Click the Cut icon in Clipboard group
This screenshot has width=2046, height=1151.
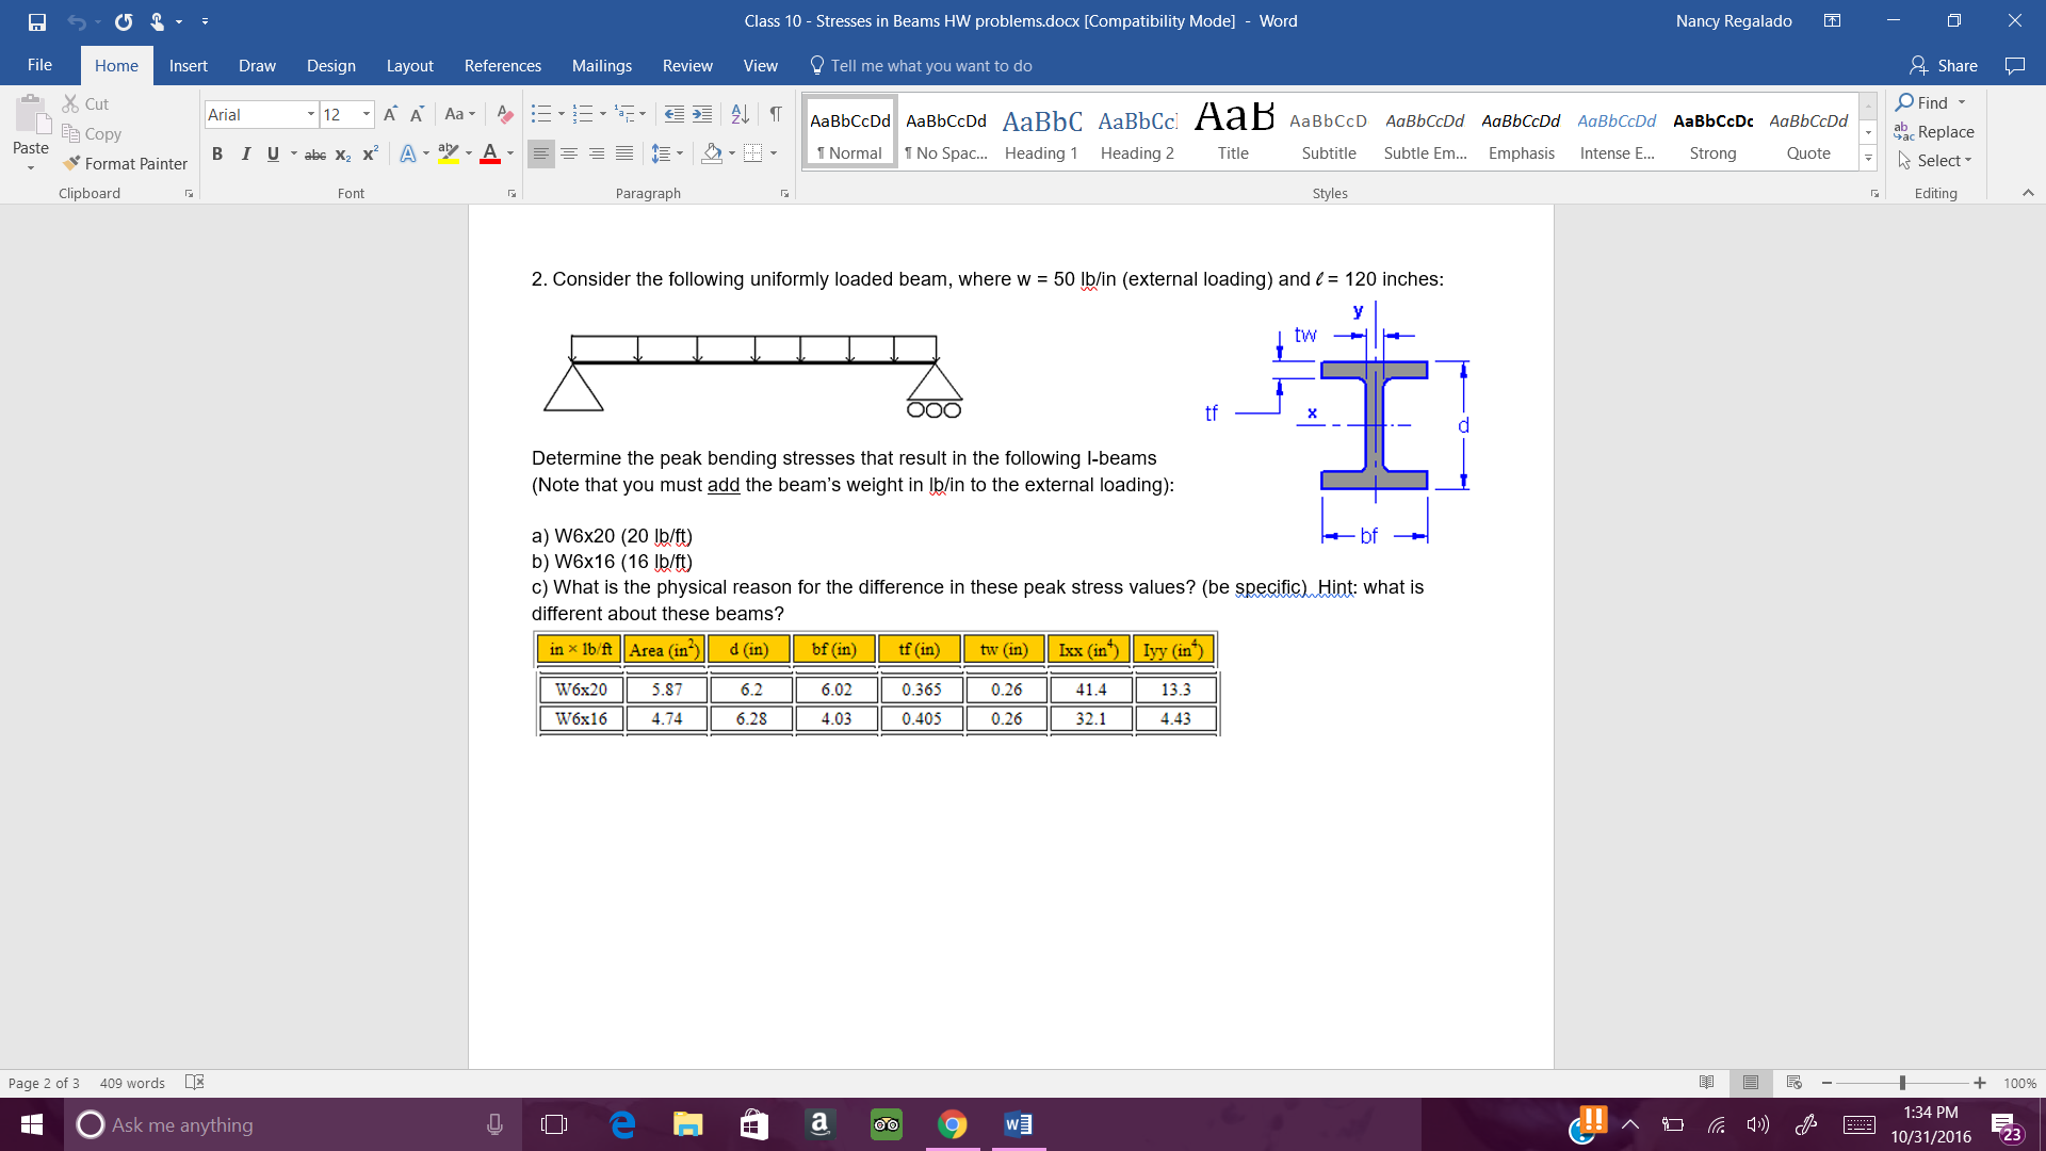(68, 103)
